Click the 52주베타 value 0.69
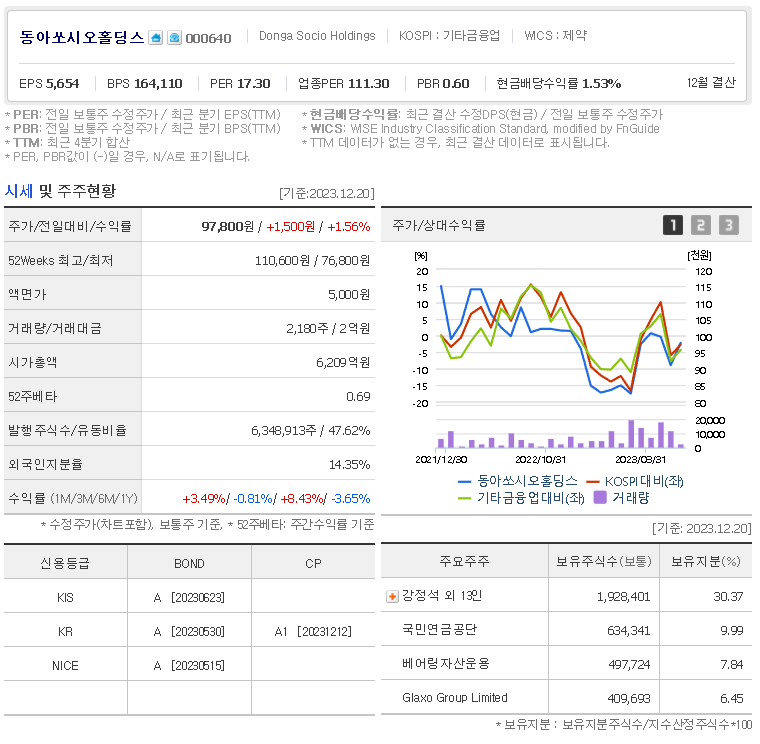This screenshot has width=760, height=744. point(358,397)
